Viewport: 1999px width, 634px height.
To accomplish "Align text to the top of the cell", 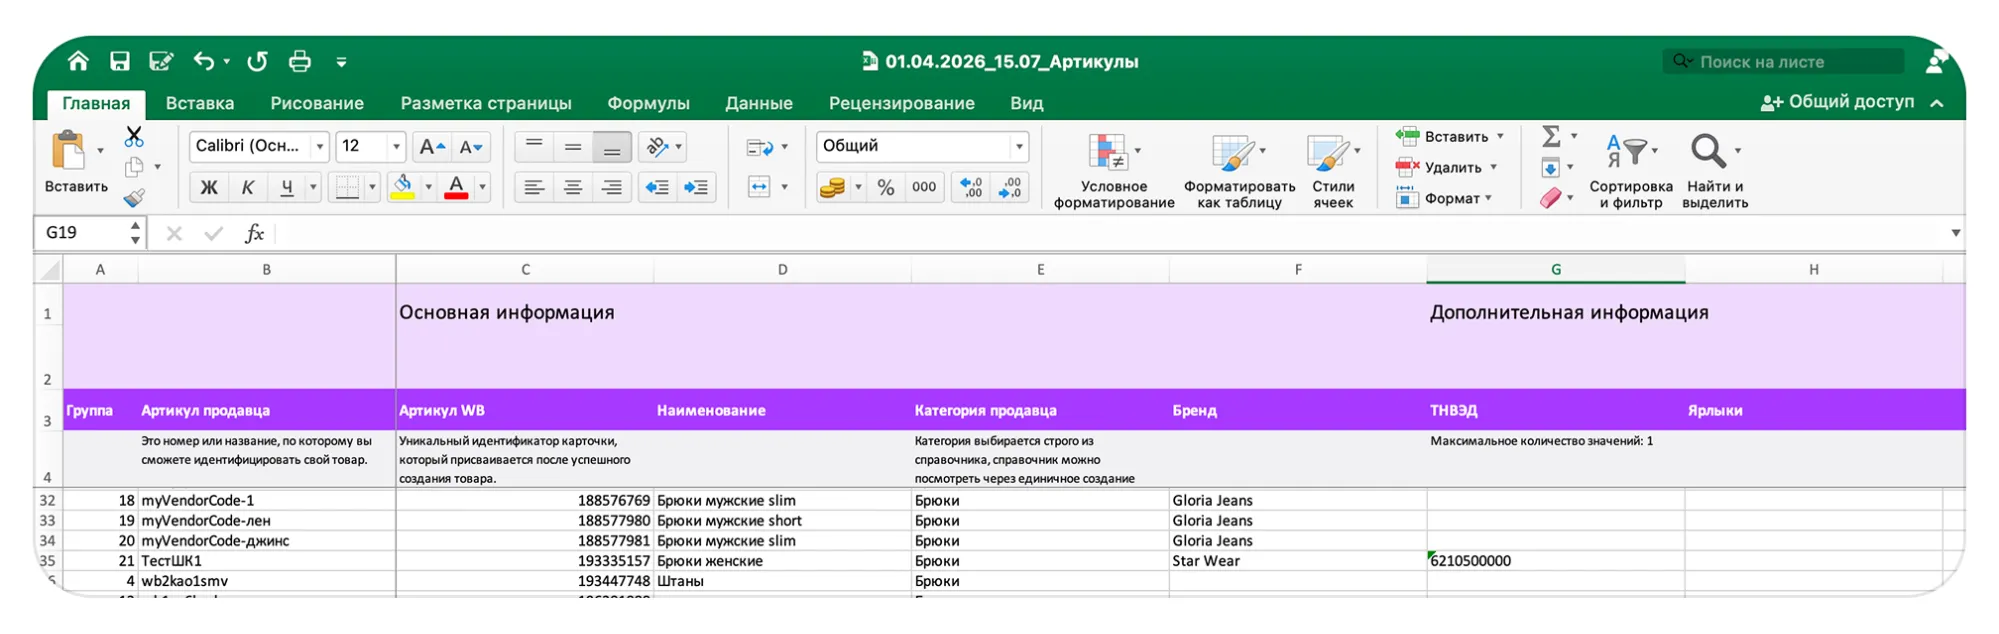I will 534,147.
